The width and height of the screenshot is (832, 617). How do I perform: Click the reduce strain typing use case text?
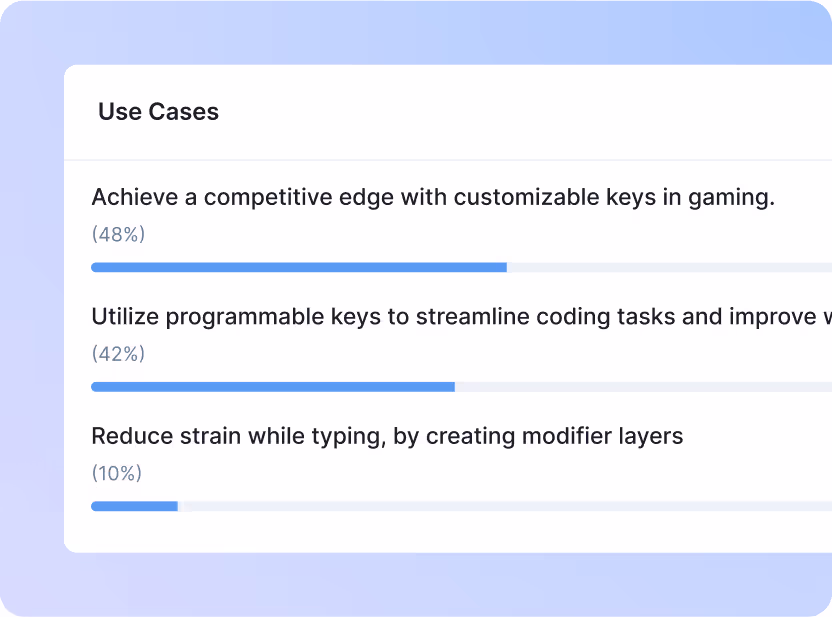point(387,436)
